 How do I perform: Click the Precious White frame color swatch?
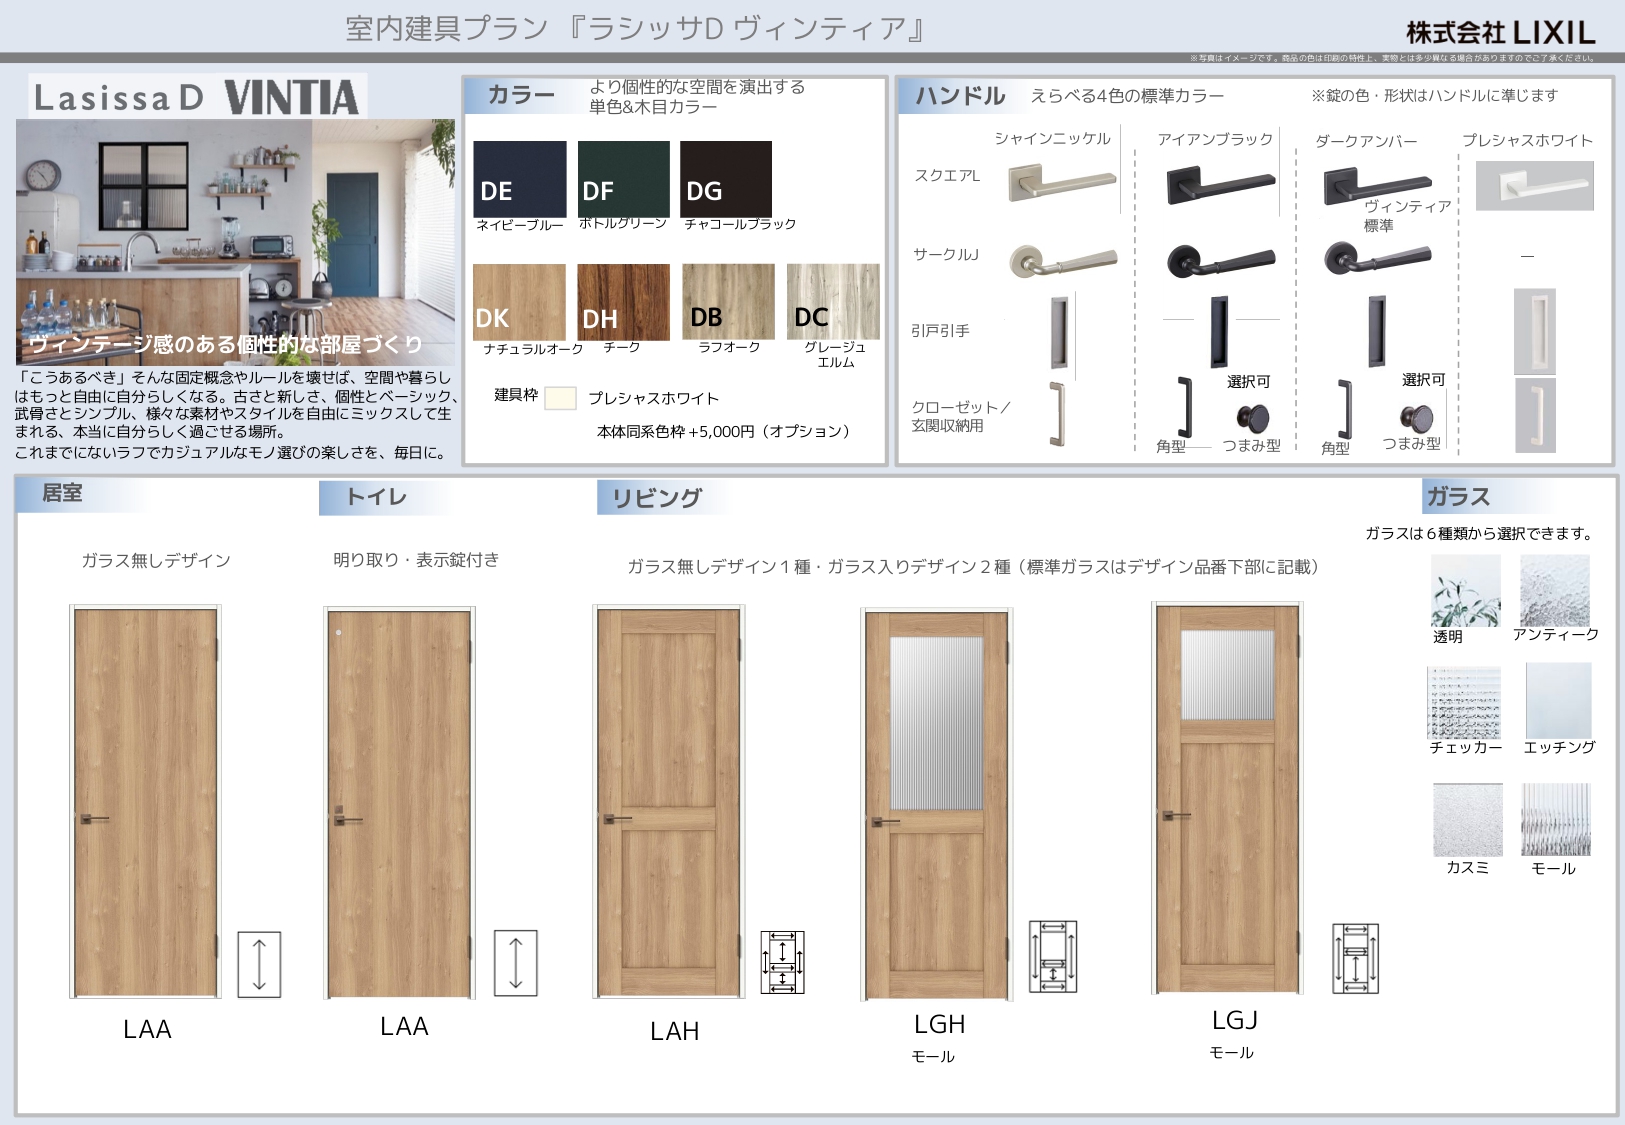[560, 398]
